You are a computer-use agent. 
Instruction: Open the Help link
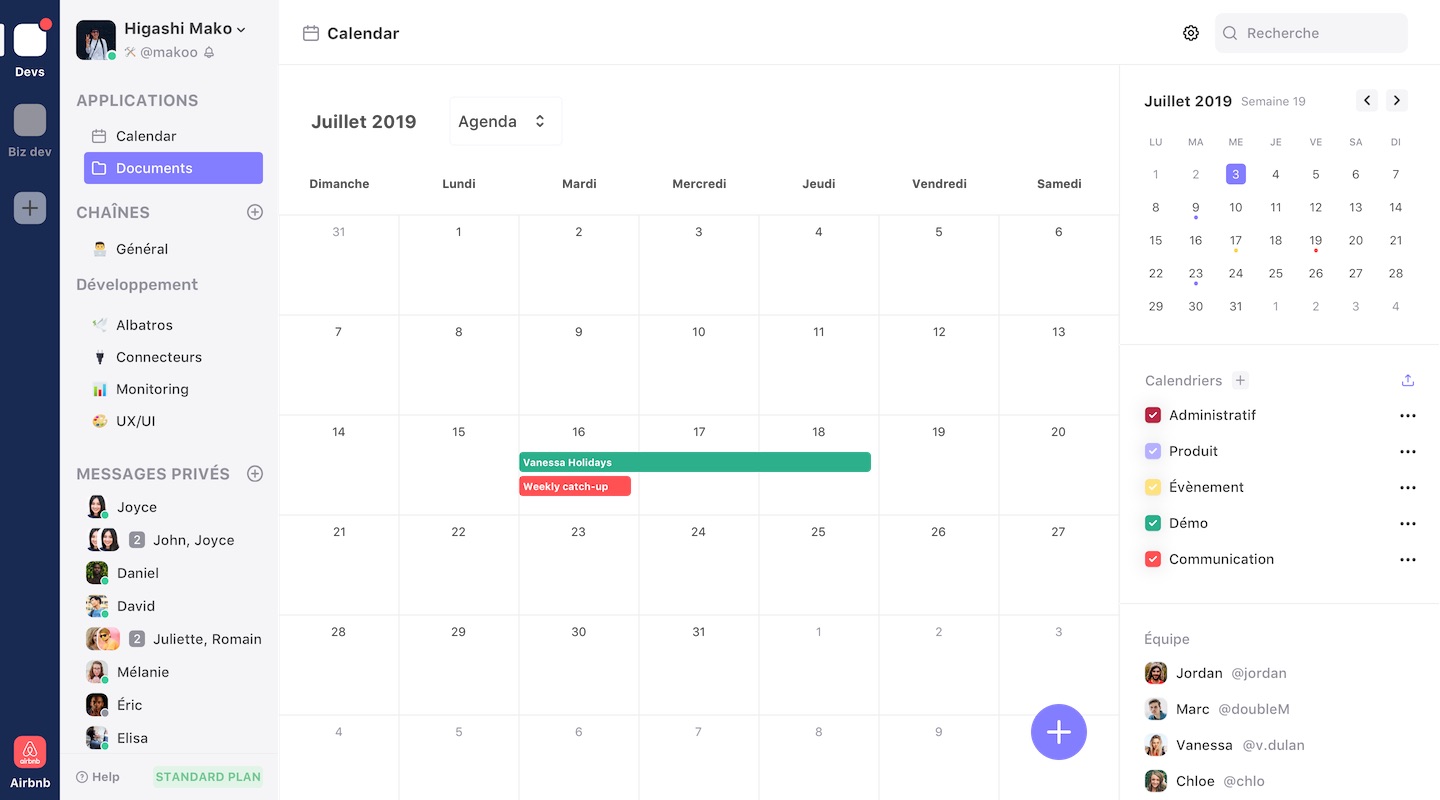98,776
